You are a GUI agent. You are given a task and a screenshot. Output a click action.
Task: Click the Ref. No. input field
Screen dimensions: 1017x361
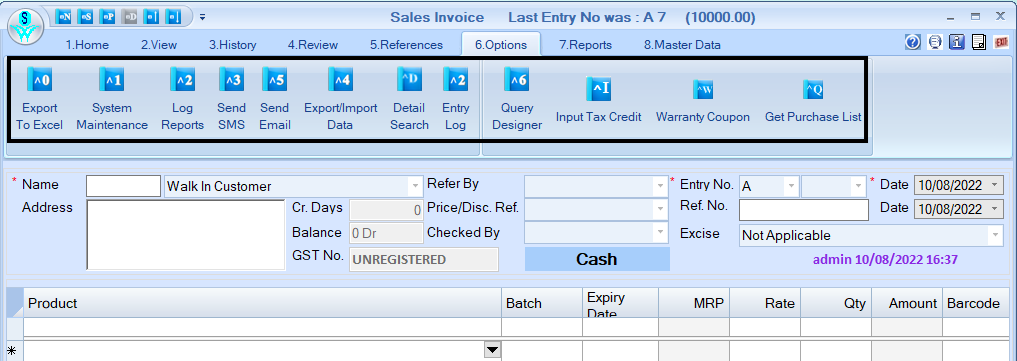coord(804,210)
